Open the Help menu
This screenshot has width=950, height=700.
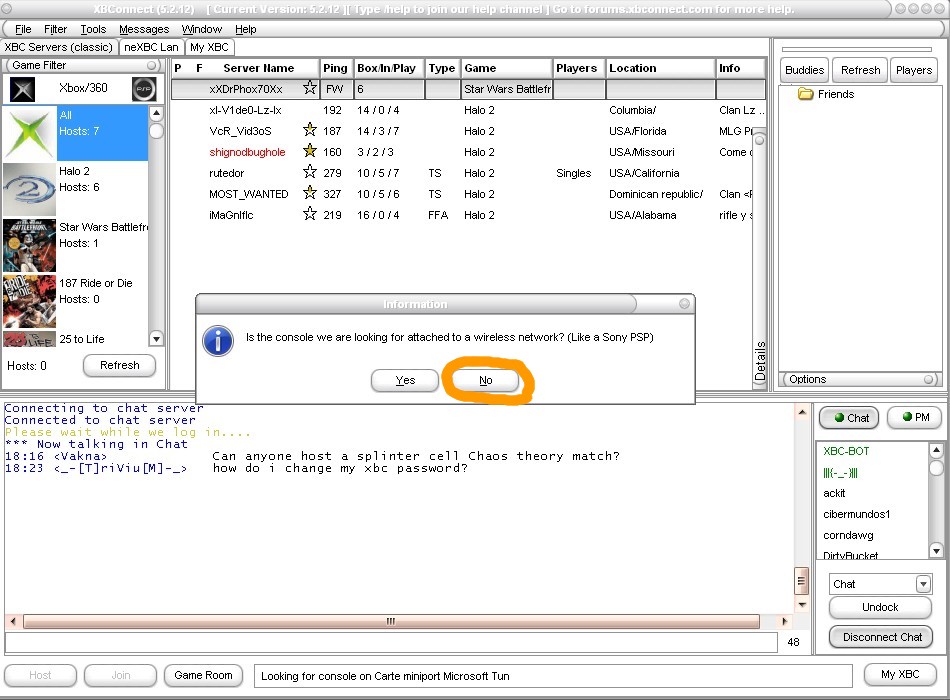click(245, 29)
